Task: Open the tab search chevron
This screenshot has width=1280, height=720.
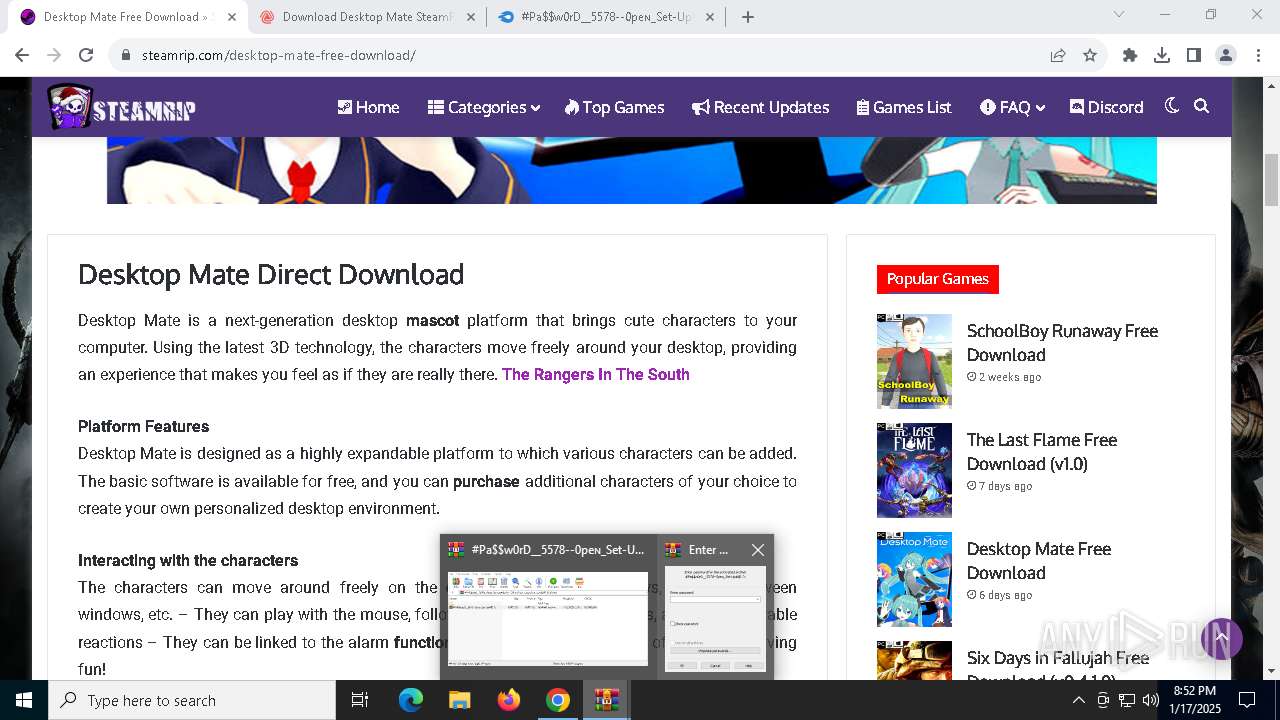Action: [1119, 15]
